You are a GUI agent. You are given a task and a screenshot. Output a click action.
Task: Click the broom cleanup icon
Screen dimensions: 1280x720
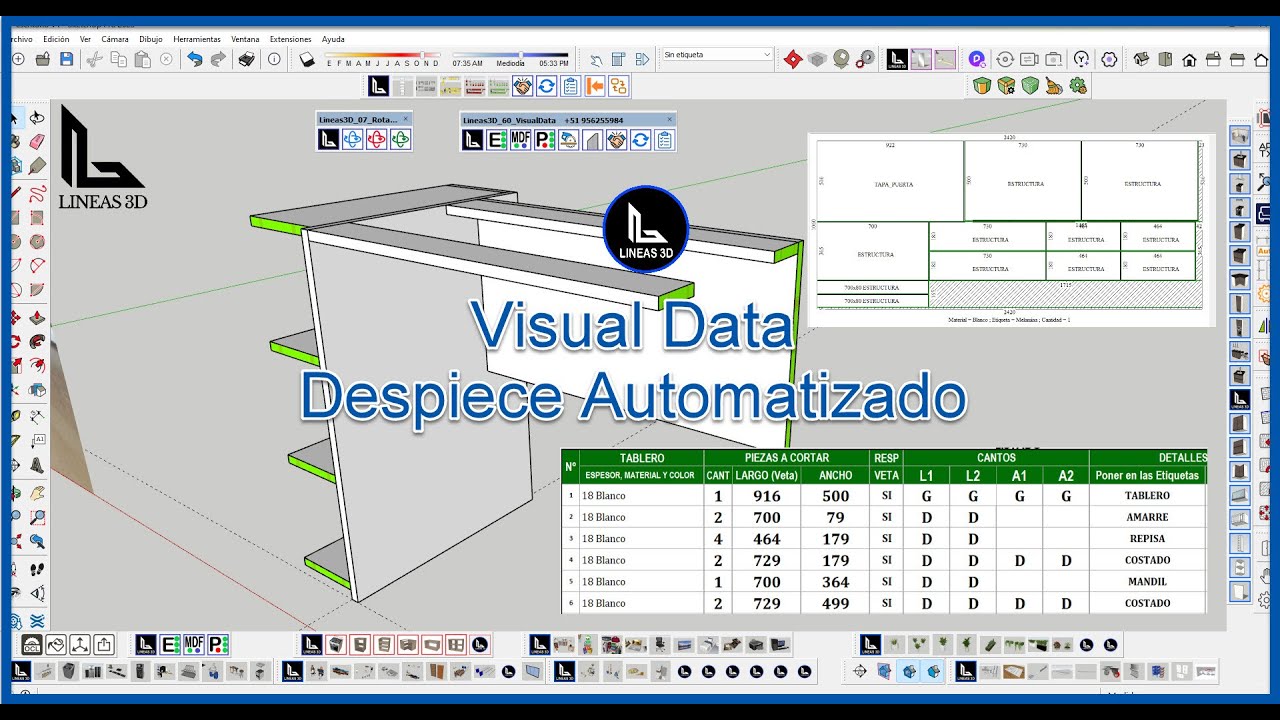pos(1054,86)
